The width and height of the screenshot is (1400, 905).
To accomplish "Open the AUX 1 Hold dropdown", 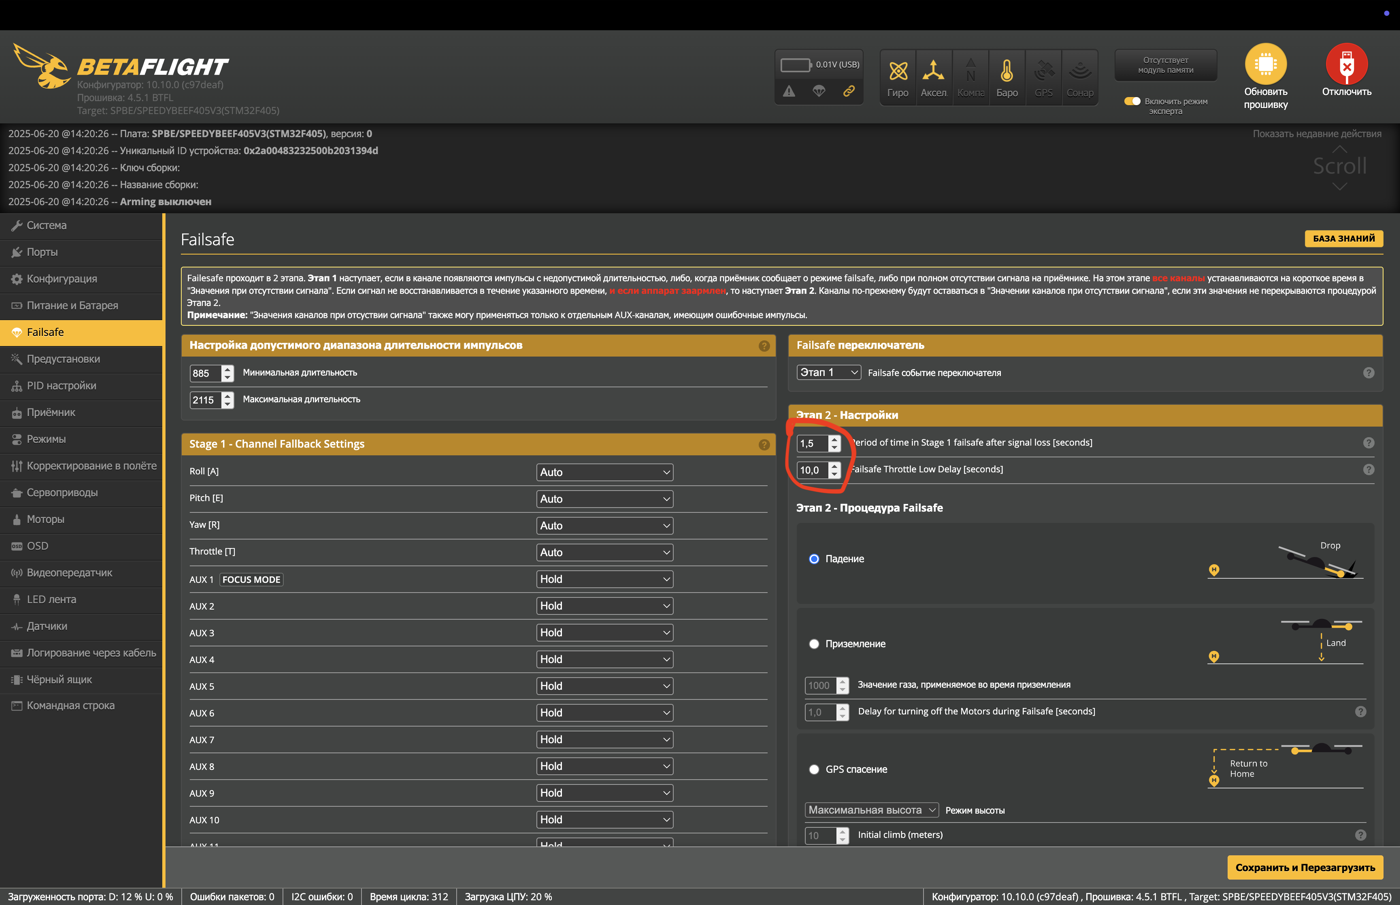I will coord(604,579).
